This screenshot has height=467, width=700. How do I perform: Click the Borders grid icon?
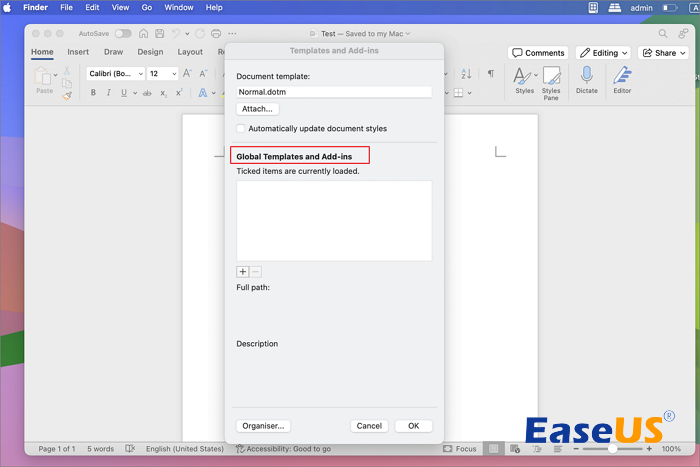(458, 93)
